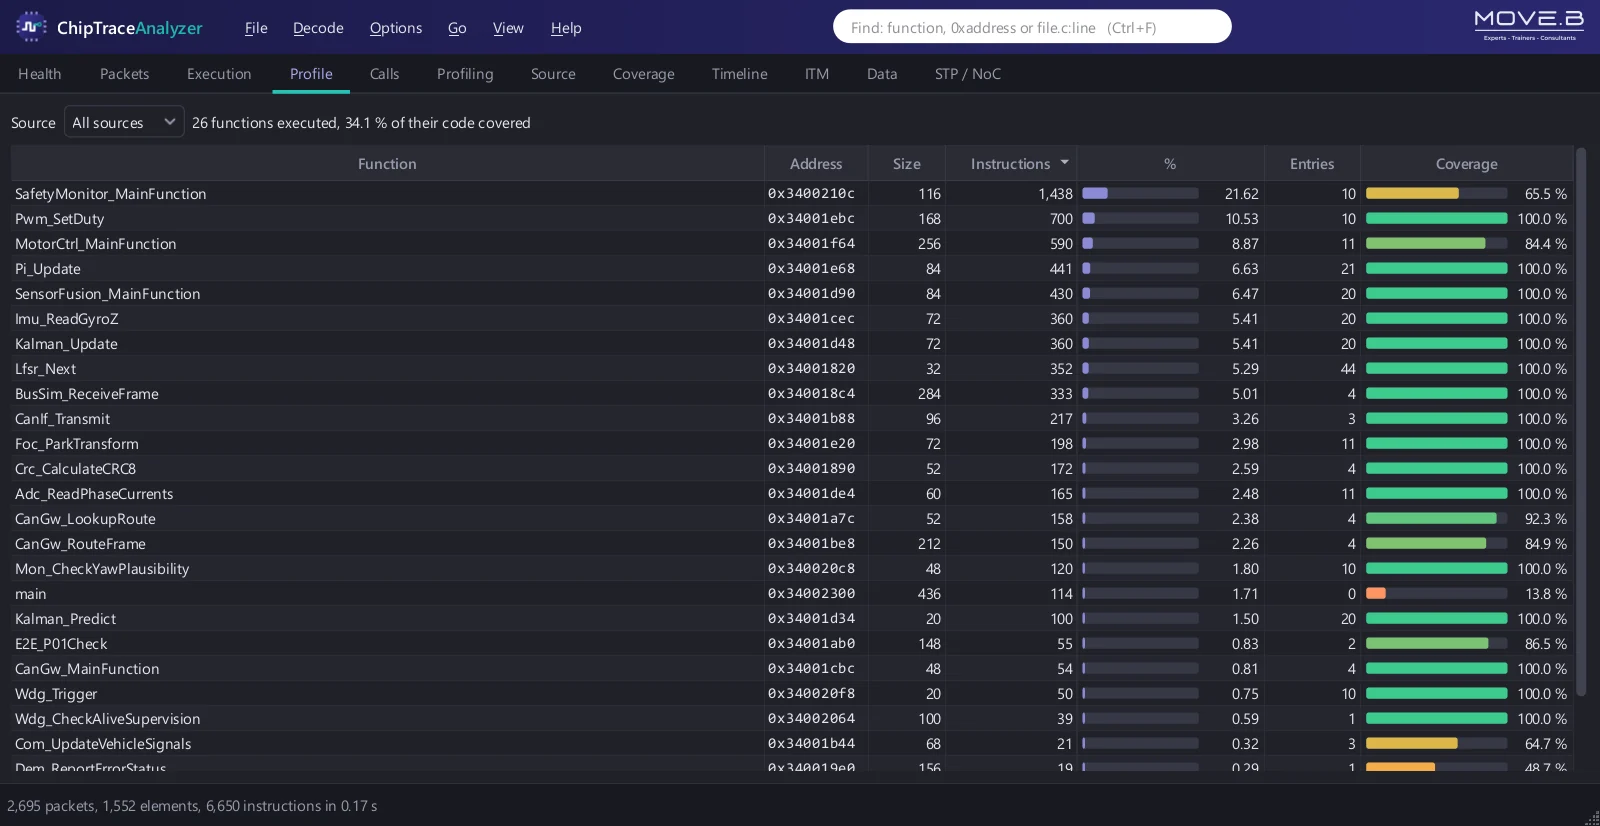The image size is (1600, 826).
Task: Switch to the Calls tab
Action: click(384, 74)
